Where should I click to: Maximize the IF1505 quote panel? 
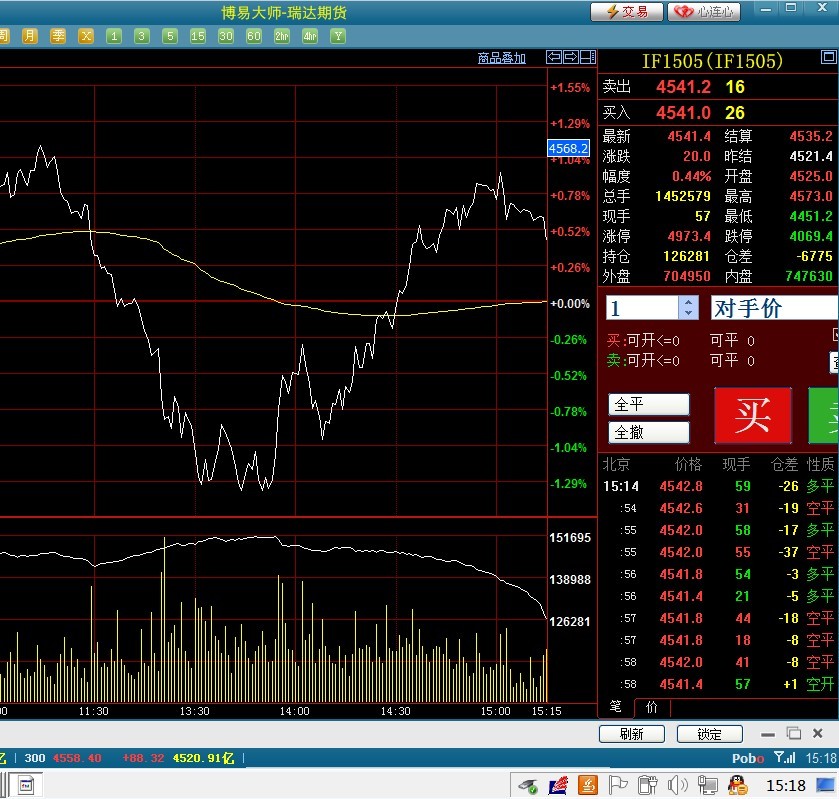tap(793, 734)
